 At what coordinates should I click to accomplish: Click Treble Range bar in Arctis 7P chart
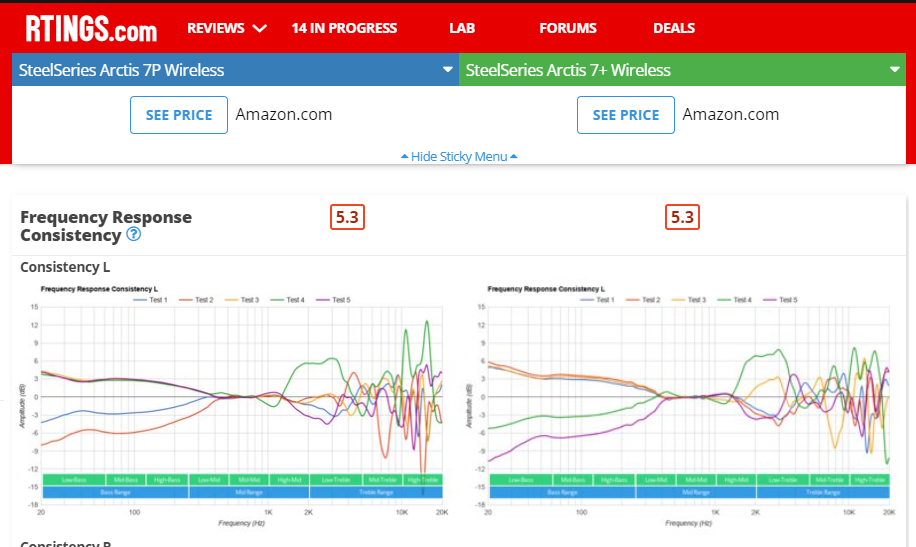click(376, 493)
